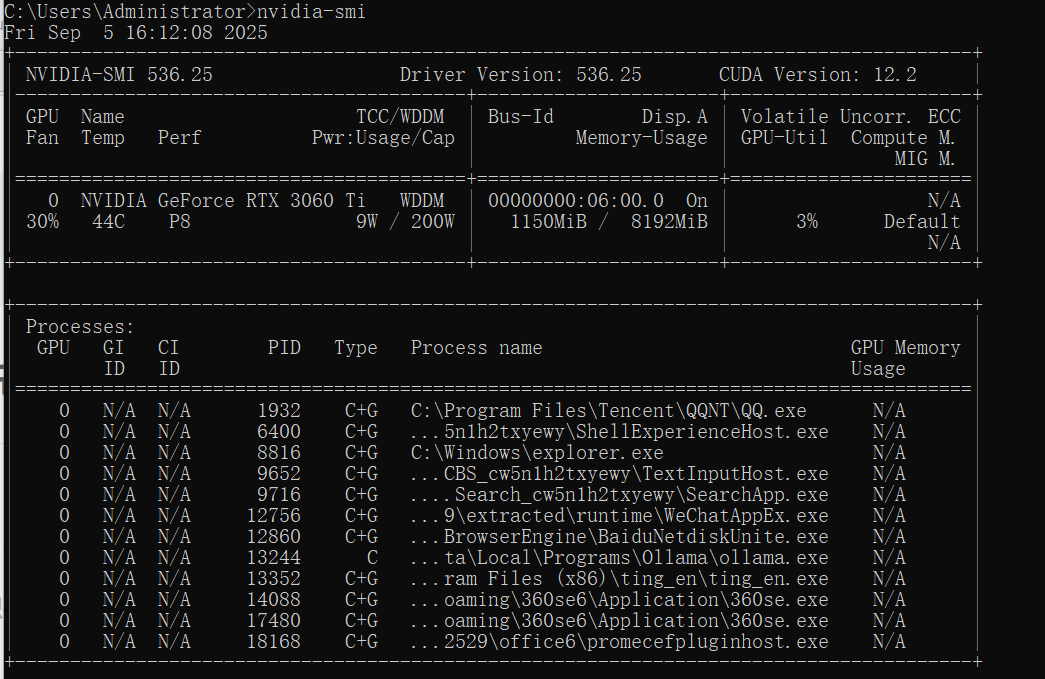1045x679 pixels.
Task: Click the GPU Memory Usage header
Action: (905, 358)
